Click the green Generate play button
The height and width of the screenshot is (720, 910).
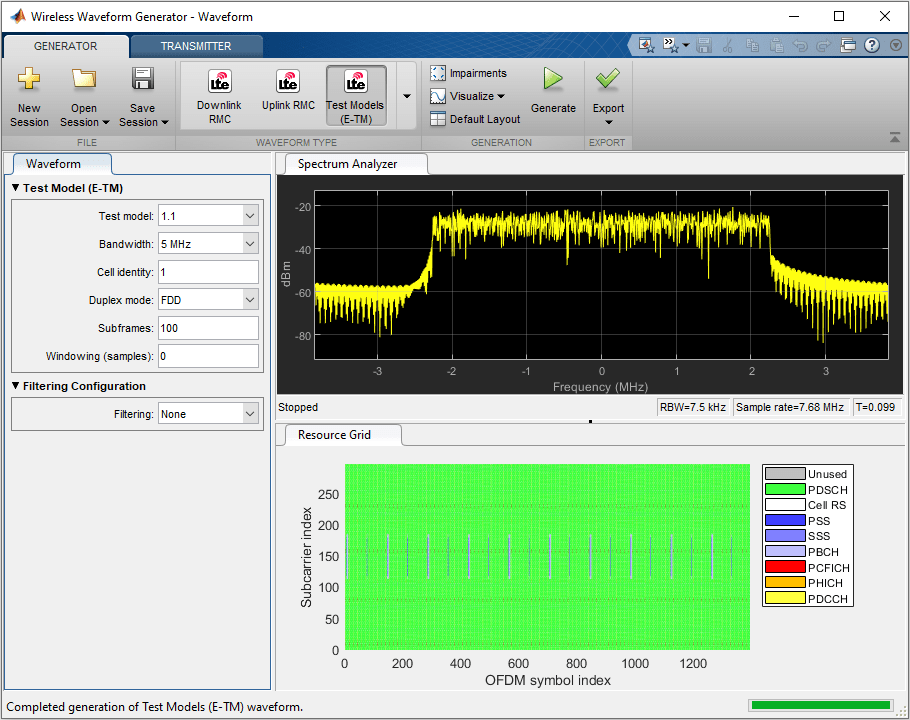click(x=553, y=80)
